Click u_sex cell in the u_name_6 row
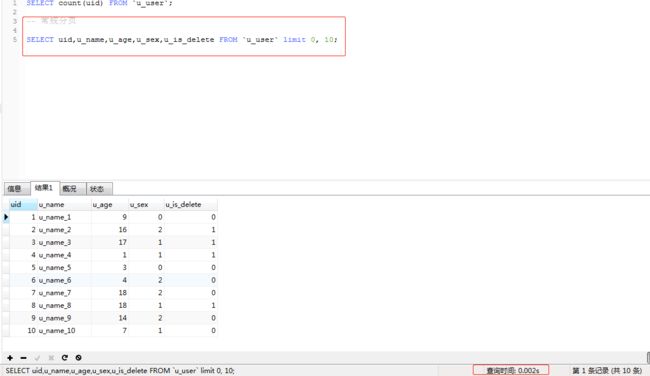650x376 pixels. tap(146, 280)
